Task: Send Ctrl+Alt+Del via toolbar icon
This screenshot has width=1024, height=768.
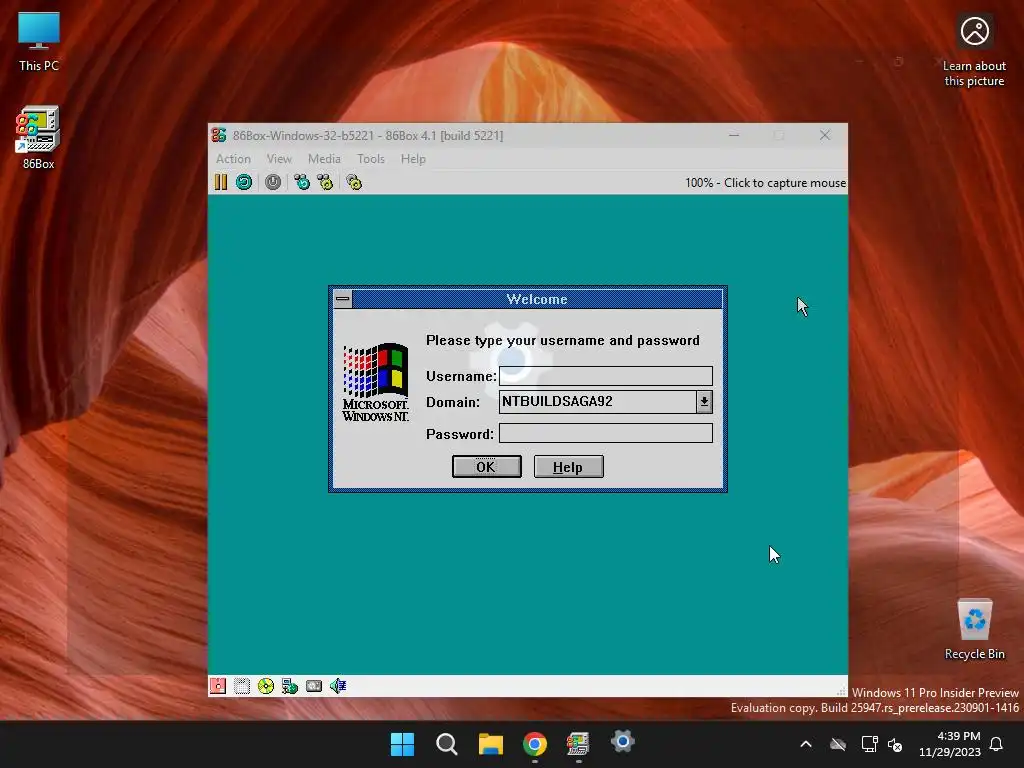Action: pyautogui.click(x=302, y=182)
